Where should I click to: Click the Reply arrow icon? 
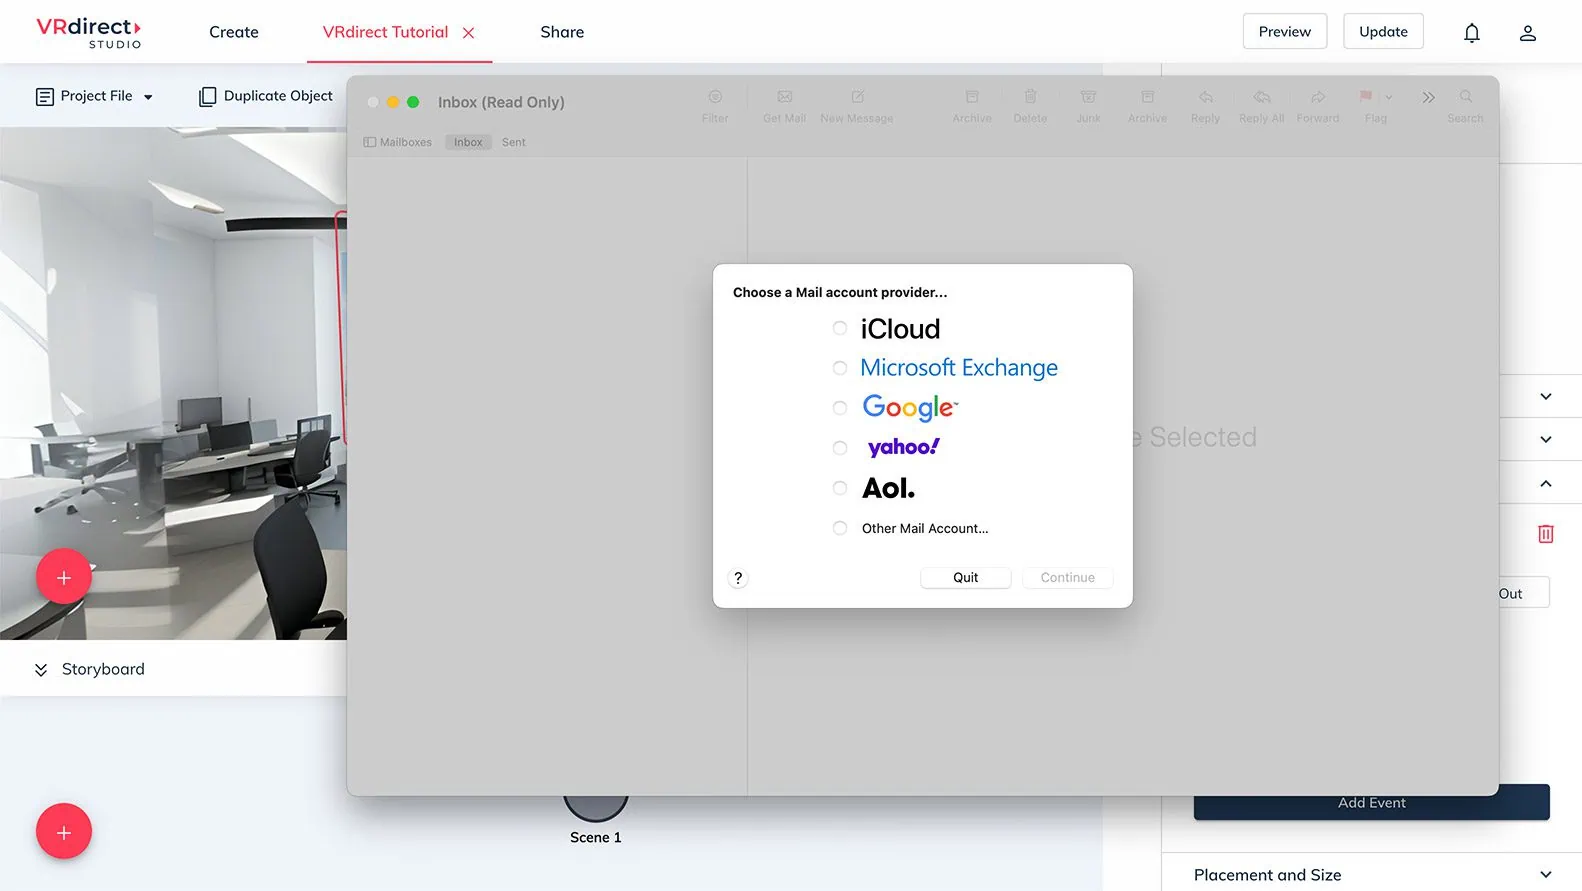click(1206, 97)
